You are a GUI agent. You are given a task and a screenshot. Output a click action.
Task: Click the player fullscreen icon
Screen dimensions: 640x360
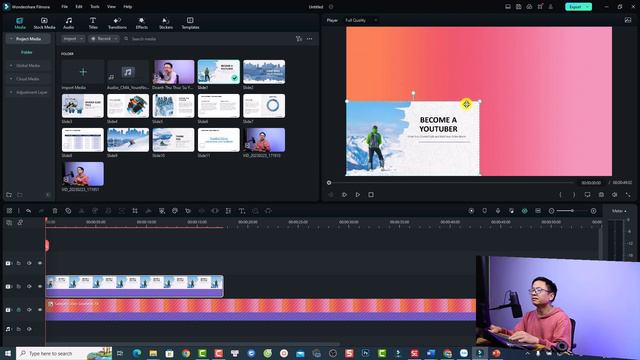tap(628, 195)
